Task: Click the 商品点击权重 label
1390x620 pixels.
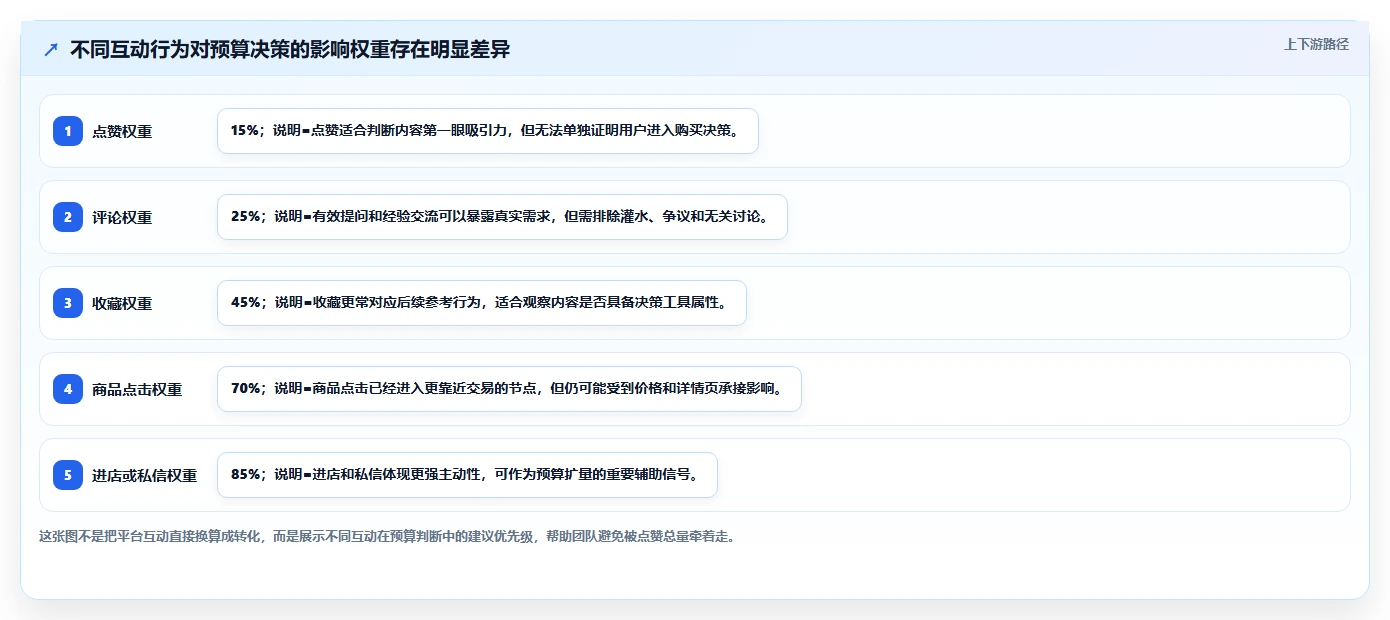Action: 137,389
